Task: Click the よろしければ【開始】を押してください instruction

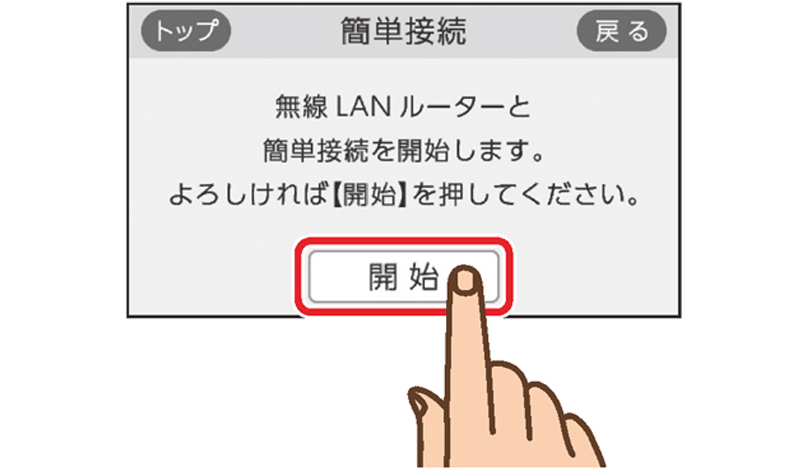Action: (403, 195)
